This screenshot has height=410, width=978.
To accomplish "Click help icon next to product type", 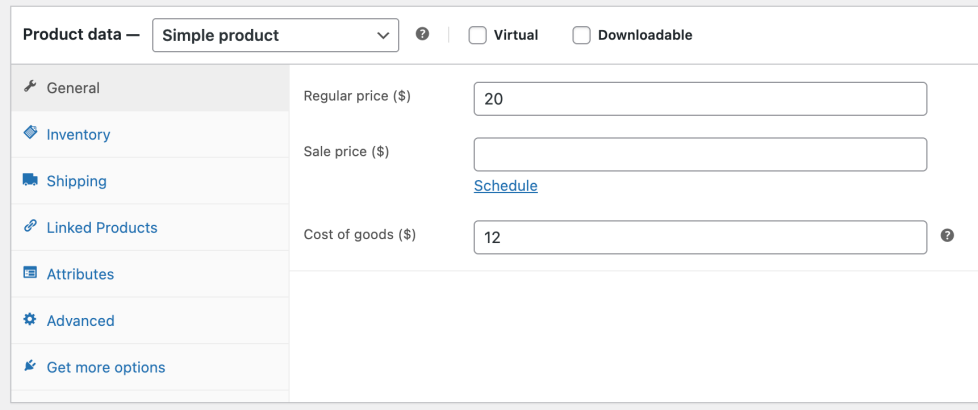I will click(422, 34).
